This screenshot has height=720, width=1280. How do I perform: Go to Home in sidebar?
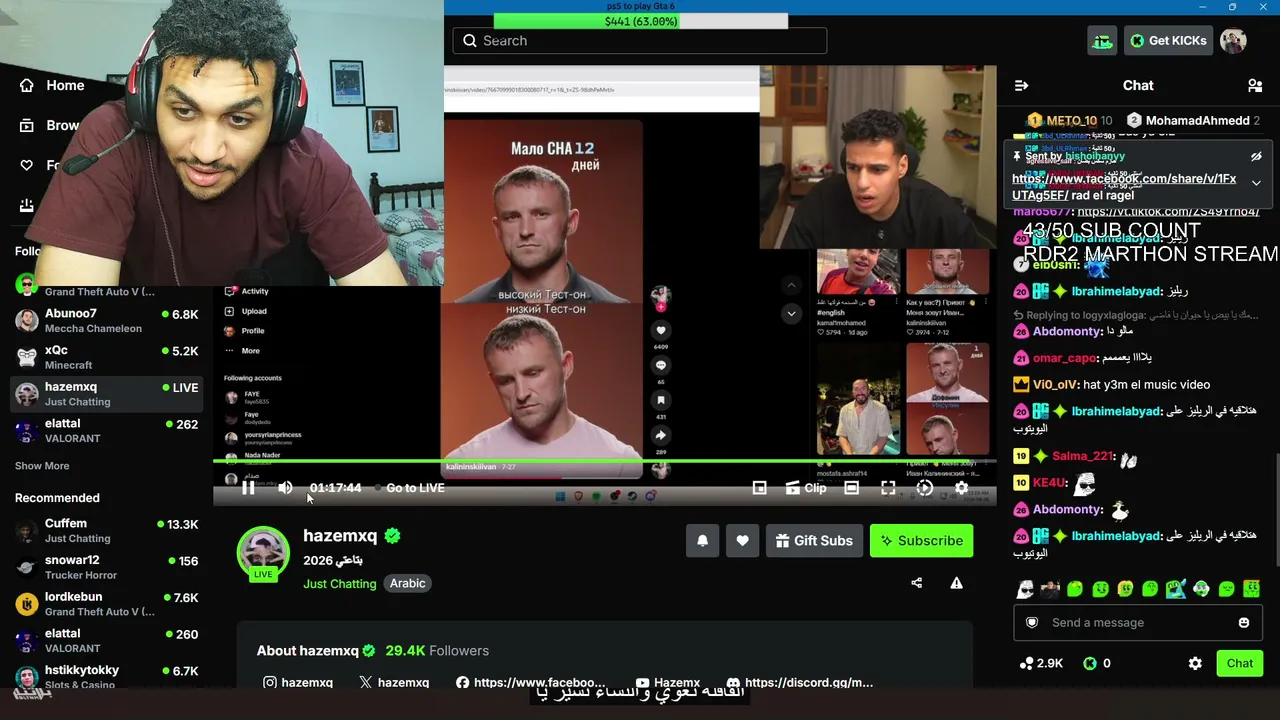[x=52, y=86]
